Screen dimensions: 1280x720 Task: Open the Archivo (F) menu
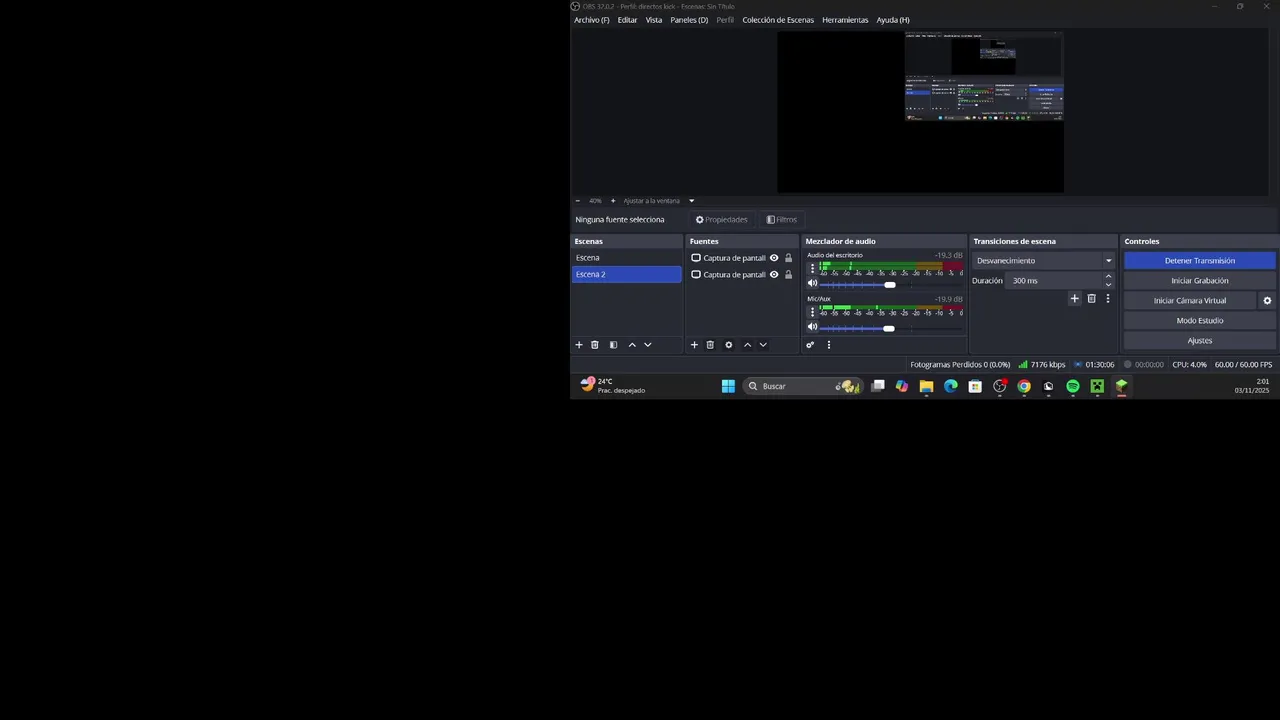point(592,20)
